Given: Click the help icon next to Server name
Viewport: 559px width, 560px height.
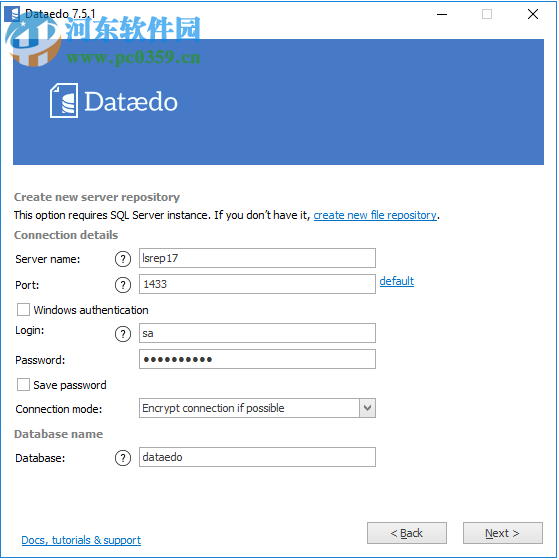Looking at the screenshot, I should (x=123, y=259).
